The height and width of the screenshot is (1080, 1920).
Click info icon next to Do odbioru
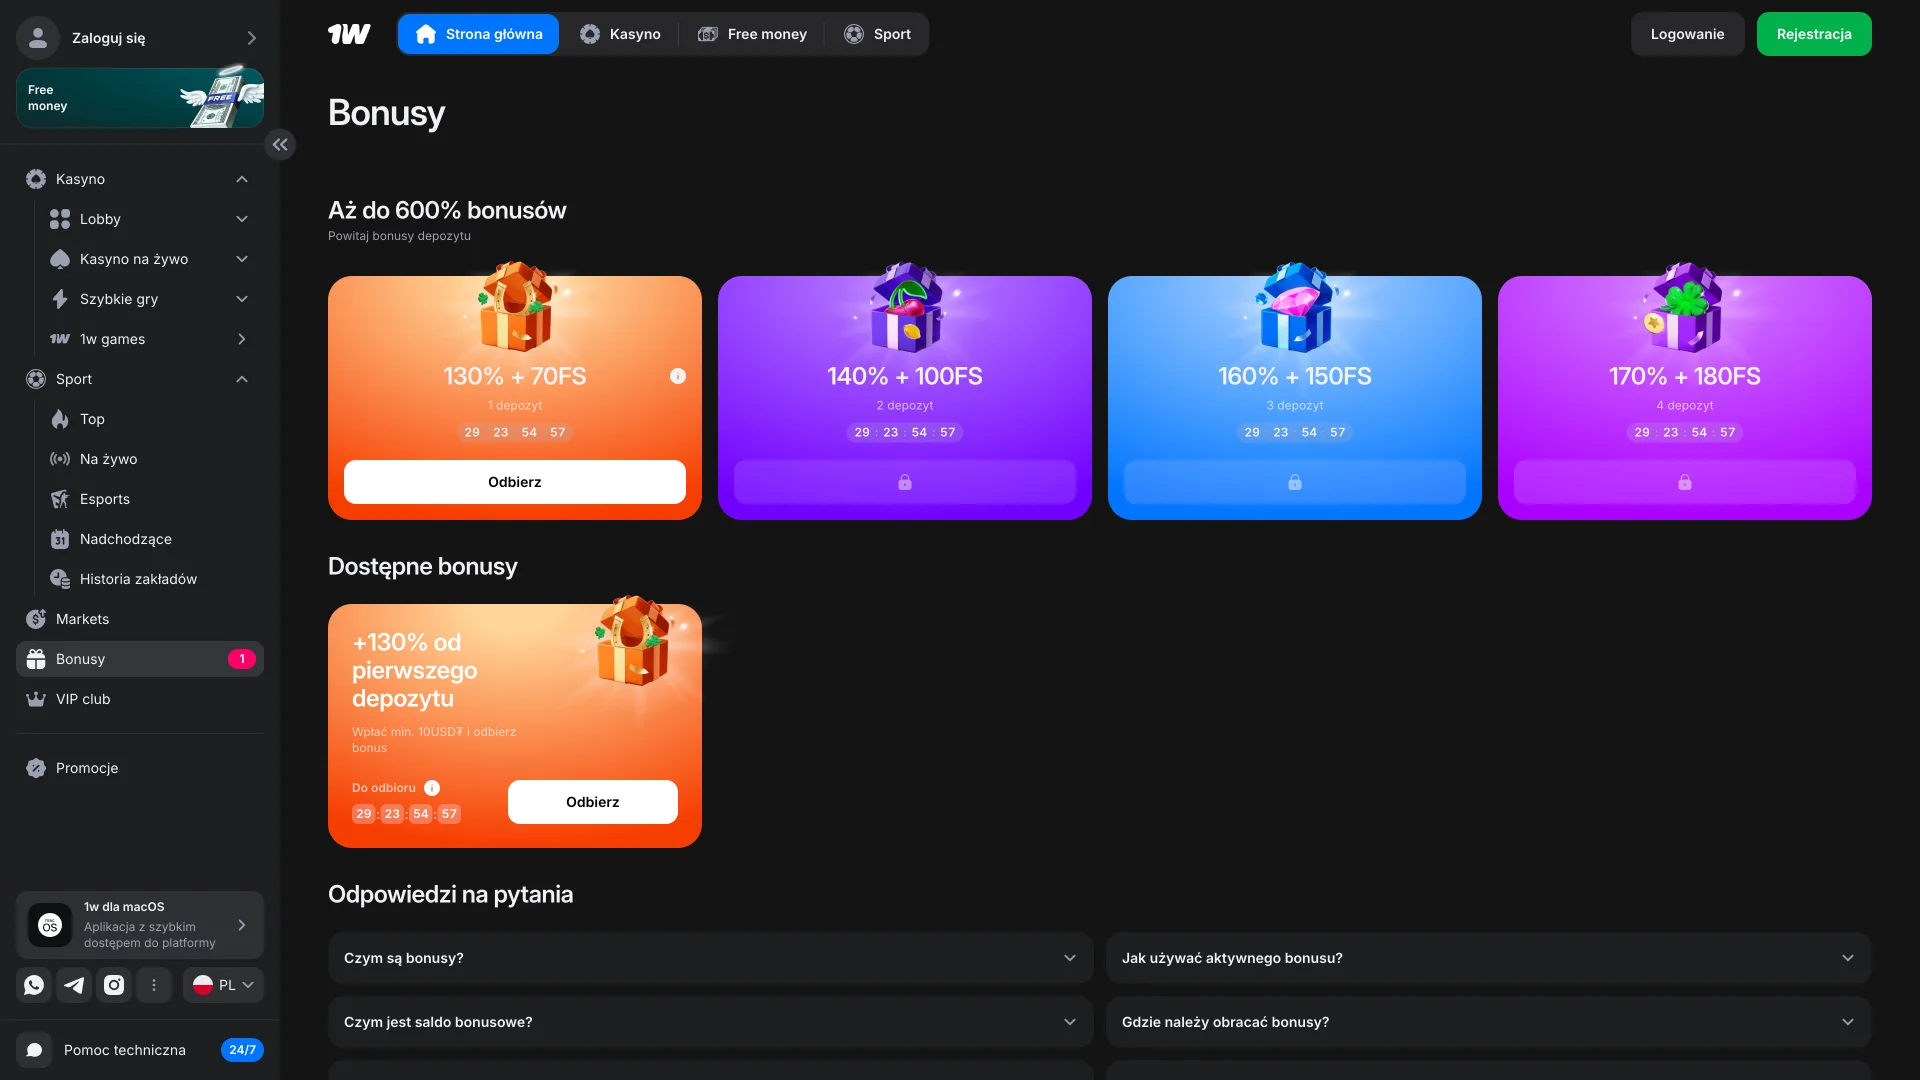click(x=432, y=788)
